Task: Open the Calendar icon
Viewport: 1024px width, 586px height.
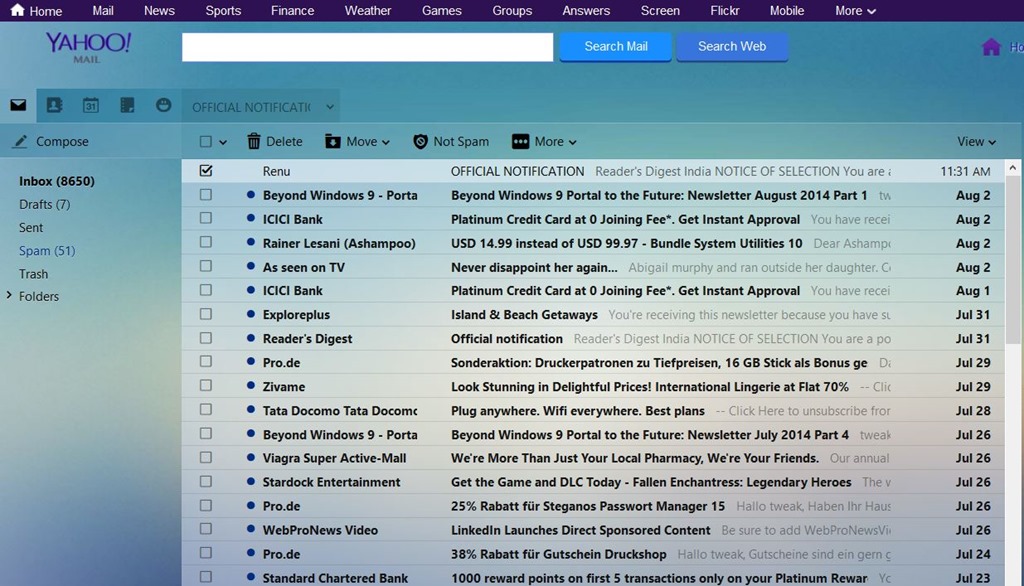Action: [x=90, y=105]
